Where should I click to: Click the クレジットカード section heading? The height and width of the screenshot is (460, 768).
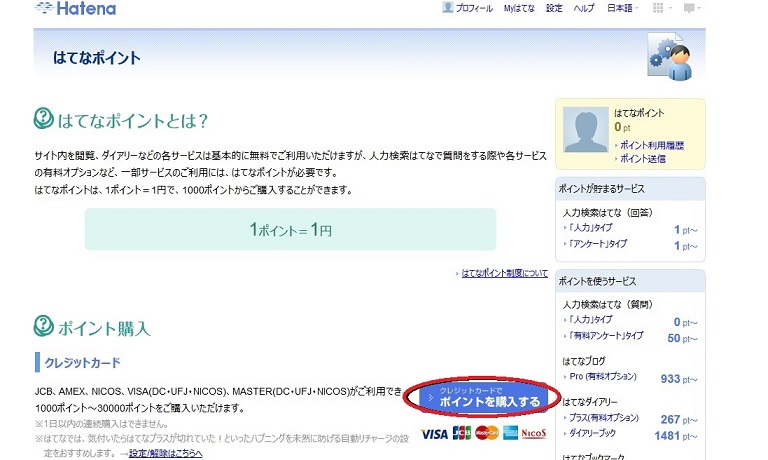[x=82, y=363]
